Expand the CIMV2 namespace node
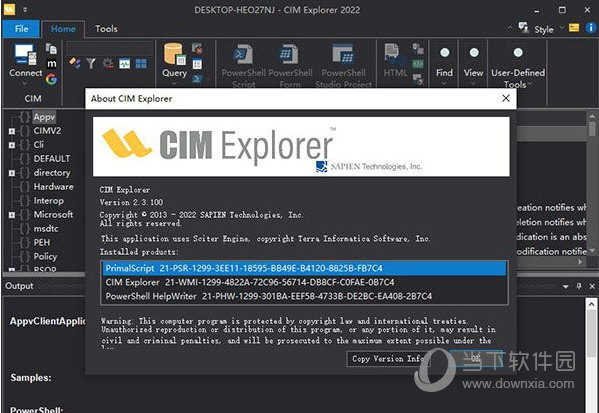This screenshot has height=413, width=599. [x=12, y=131]
